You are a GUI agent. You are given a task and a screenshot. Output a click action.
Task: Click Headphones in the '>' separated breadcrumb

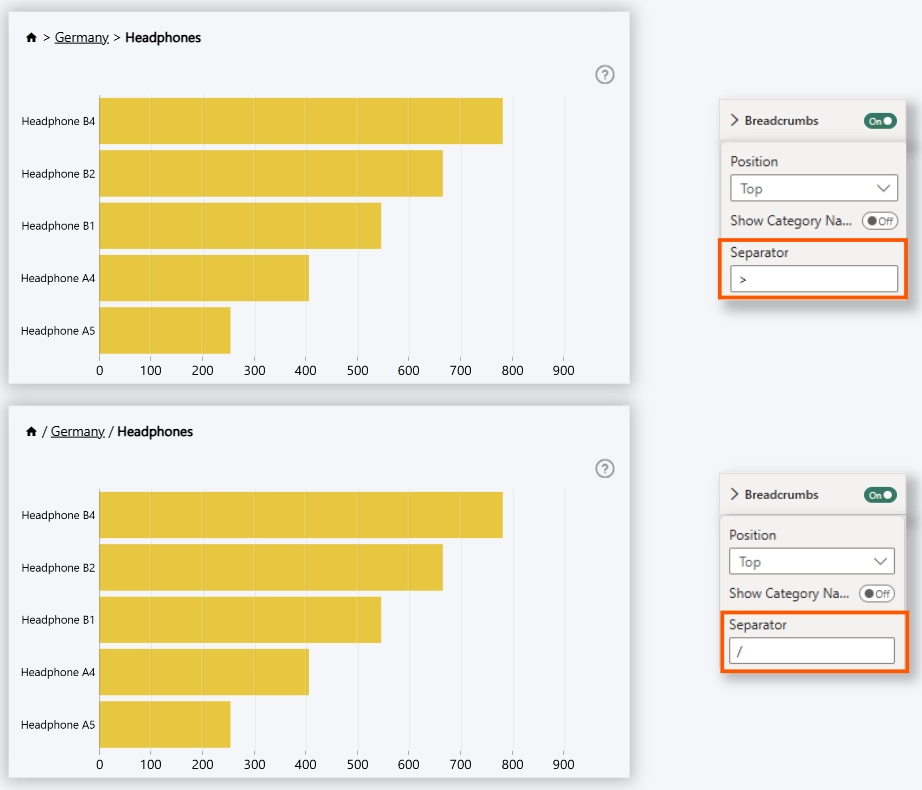(x=162, y=38)
